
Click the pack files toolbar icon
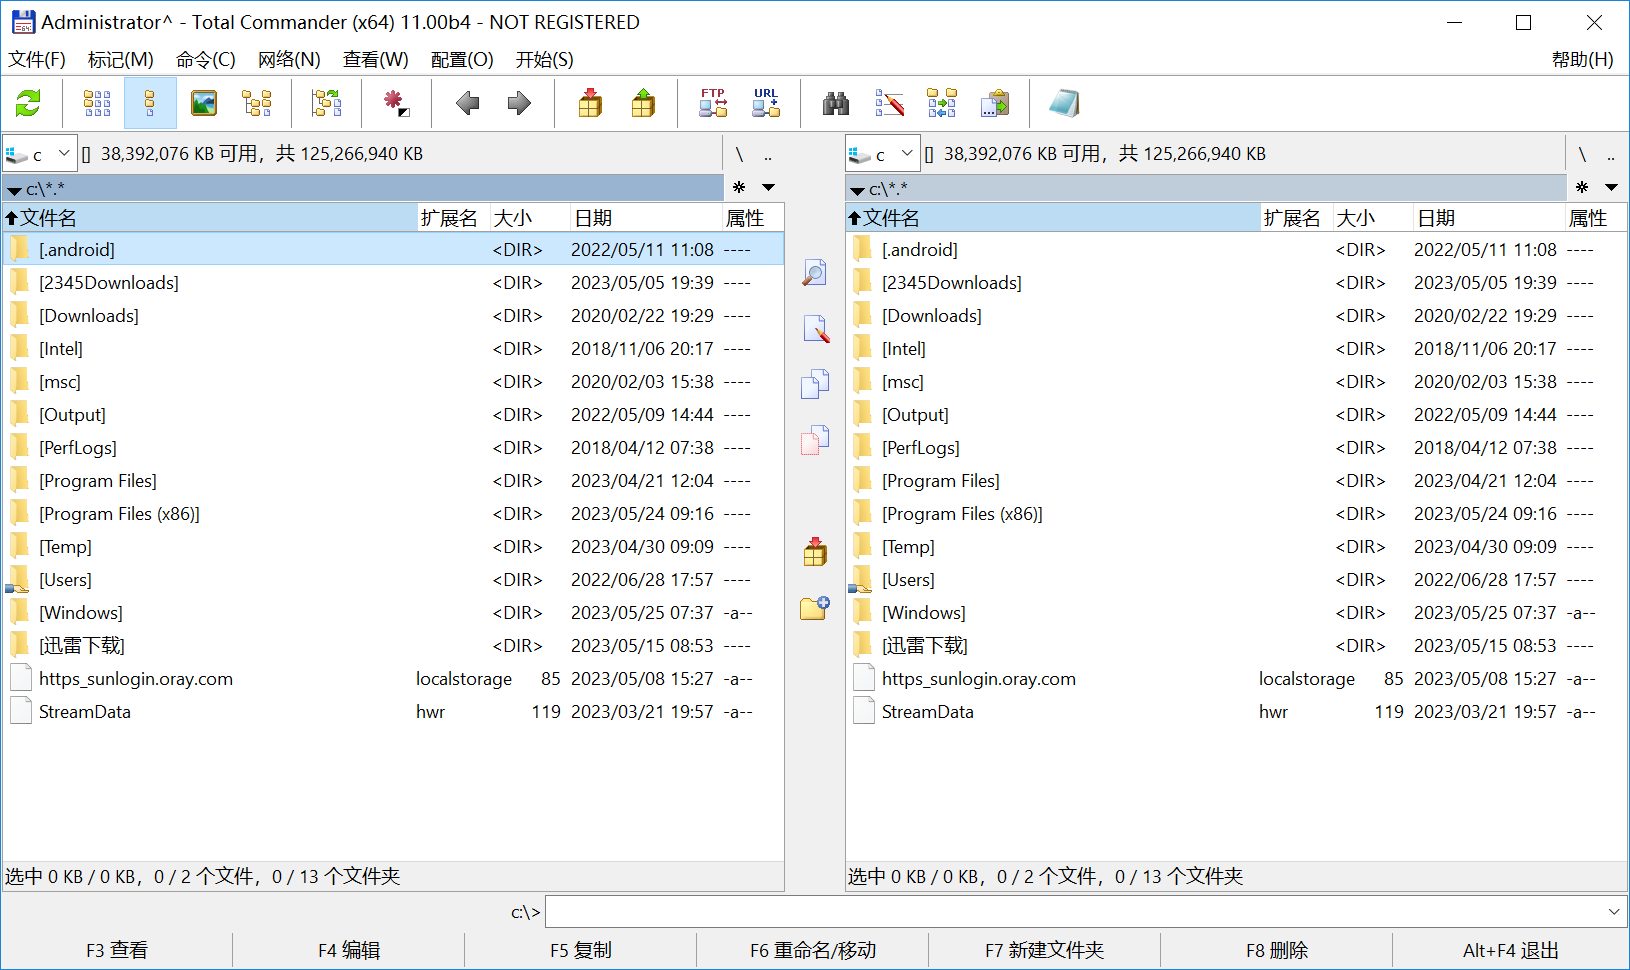[x=590, y=103]
